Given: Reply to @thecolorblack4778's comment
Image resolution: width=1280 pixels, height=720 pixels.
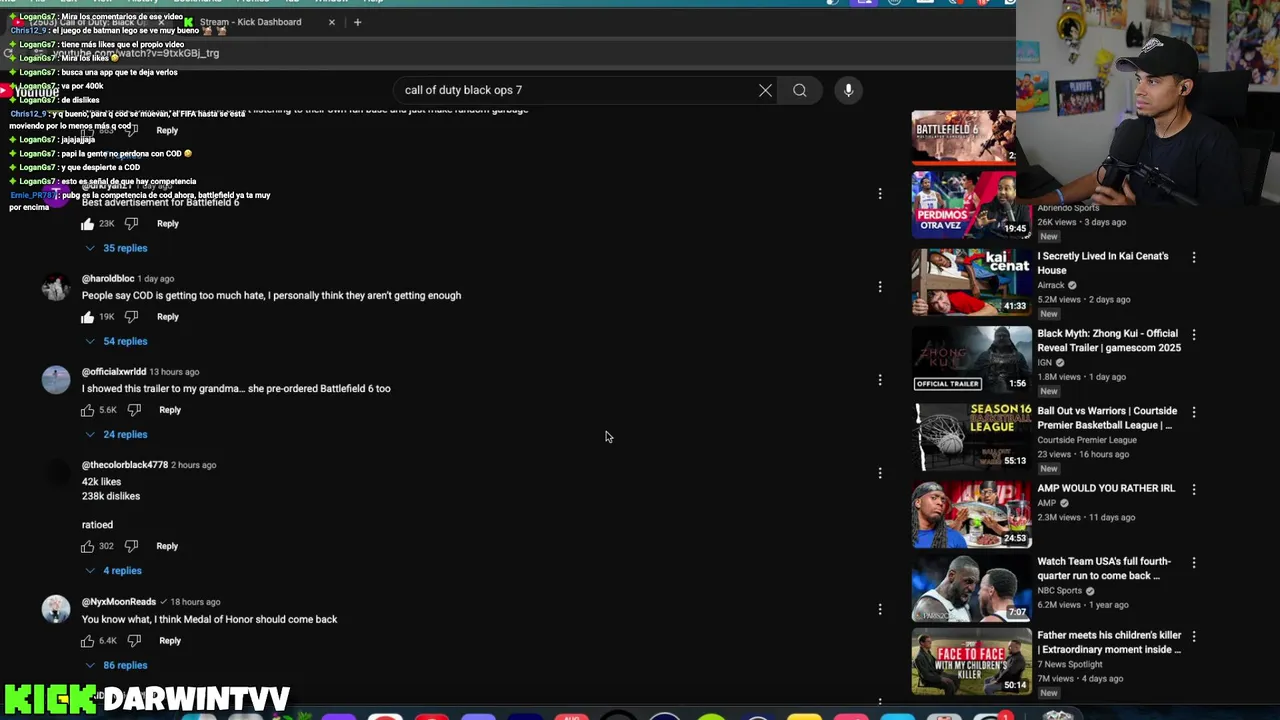Looking at the screenshot, I should tap(167, 546).
